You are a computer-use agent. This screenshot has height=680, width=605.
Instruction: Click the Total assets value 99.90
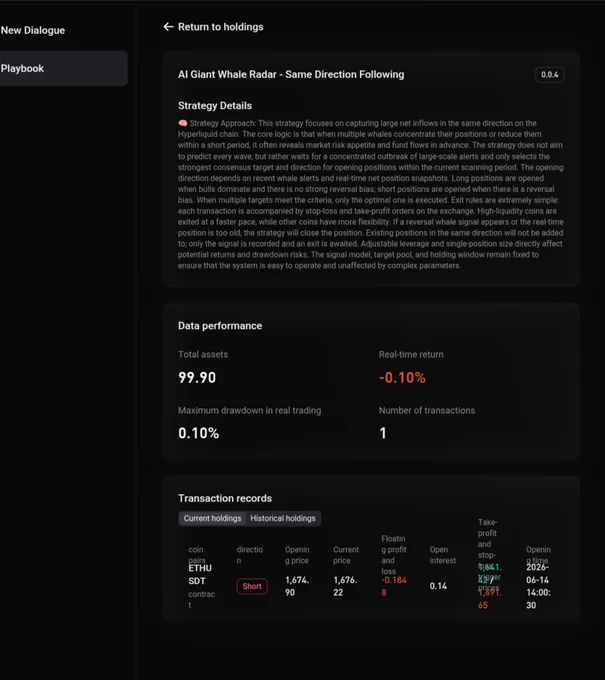[197, 378]
